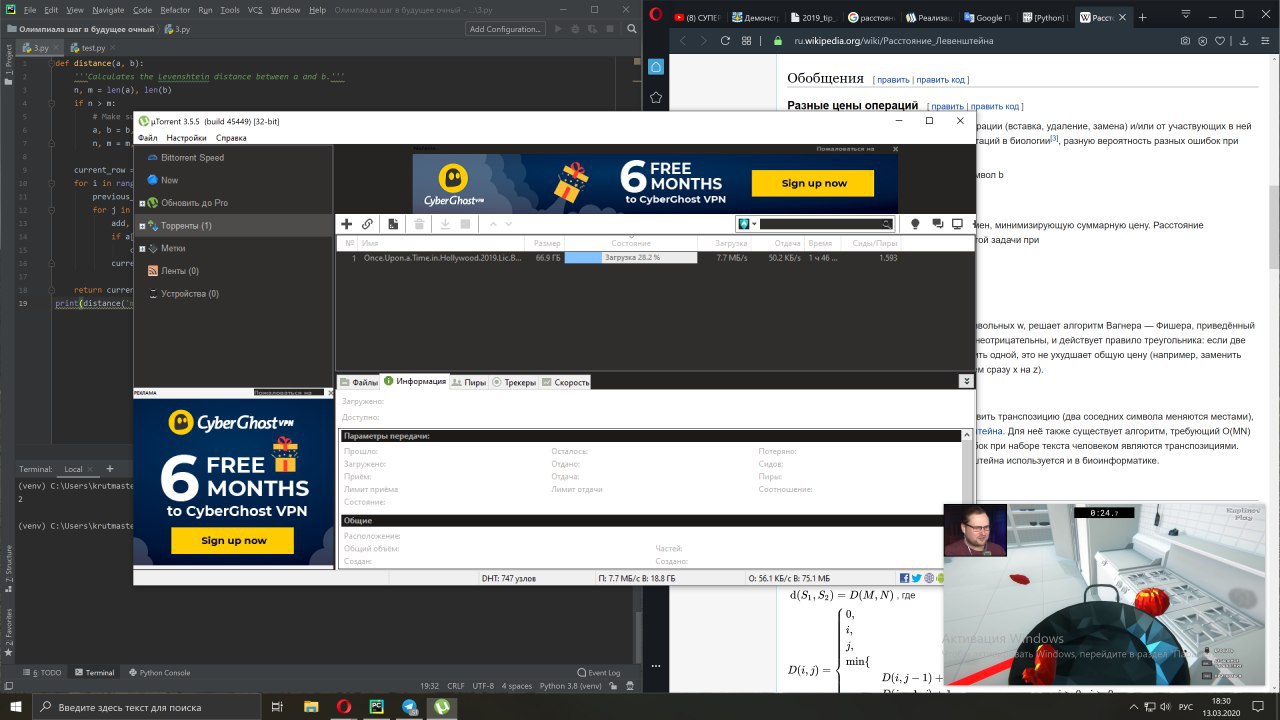
Task: Reload the Wikipedia page in Opera
Action: [725, 41]
